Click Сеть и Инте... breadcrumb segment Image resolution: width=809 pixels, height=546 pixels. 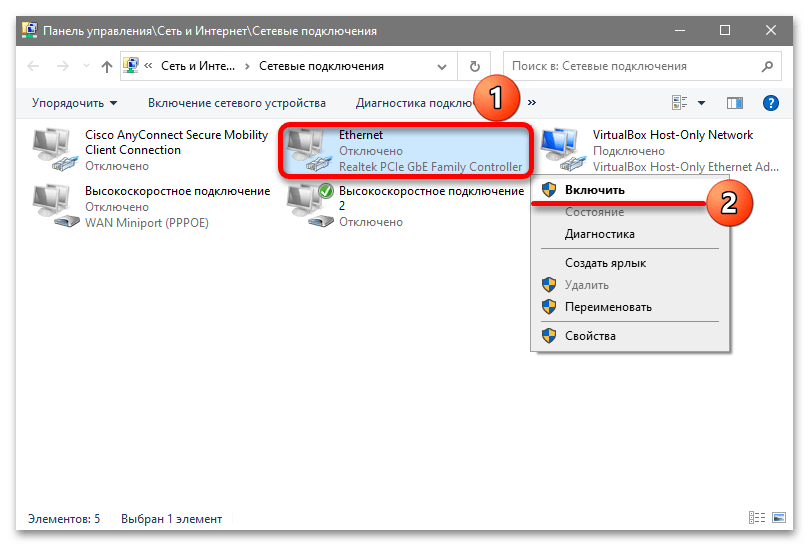pos(198,66)
